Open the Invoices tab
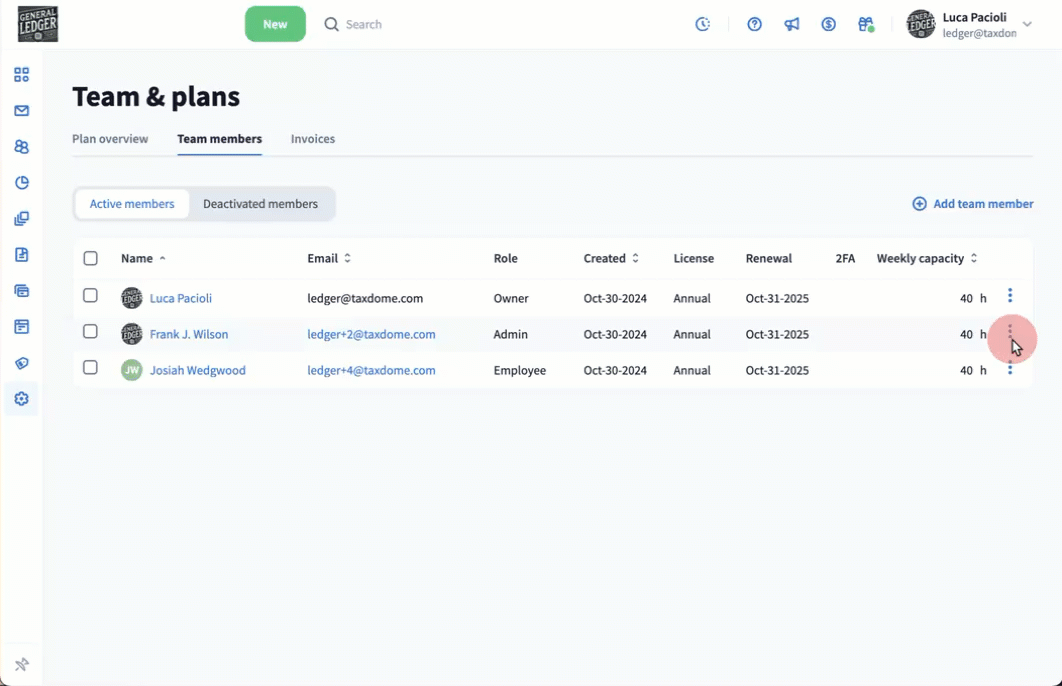This screenshot has width=1062, height=686. [x=313, y=139]
